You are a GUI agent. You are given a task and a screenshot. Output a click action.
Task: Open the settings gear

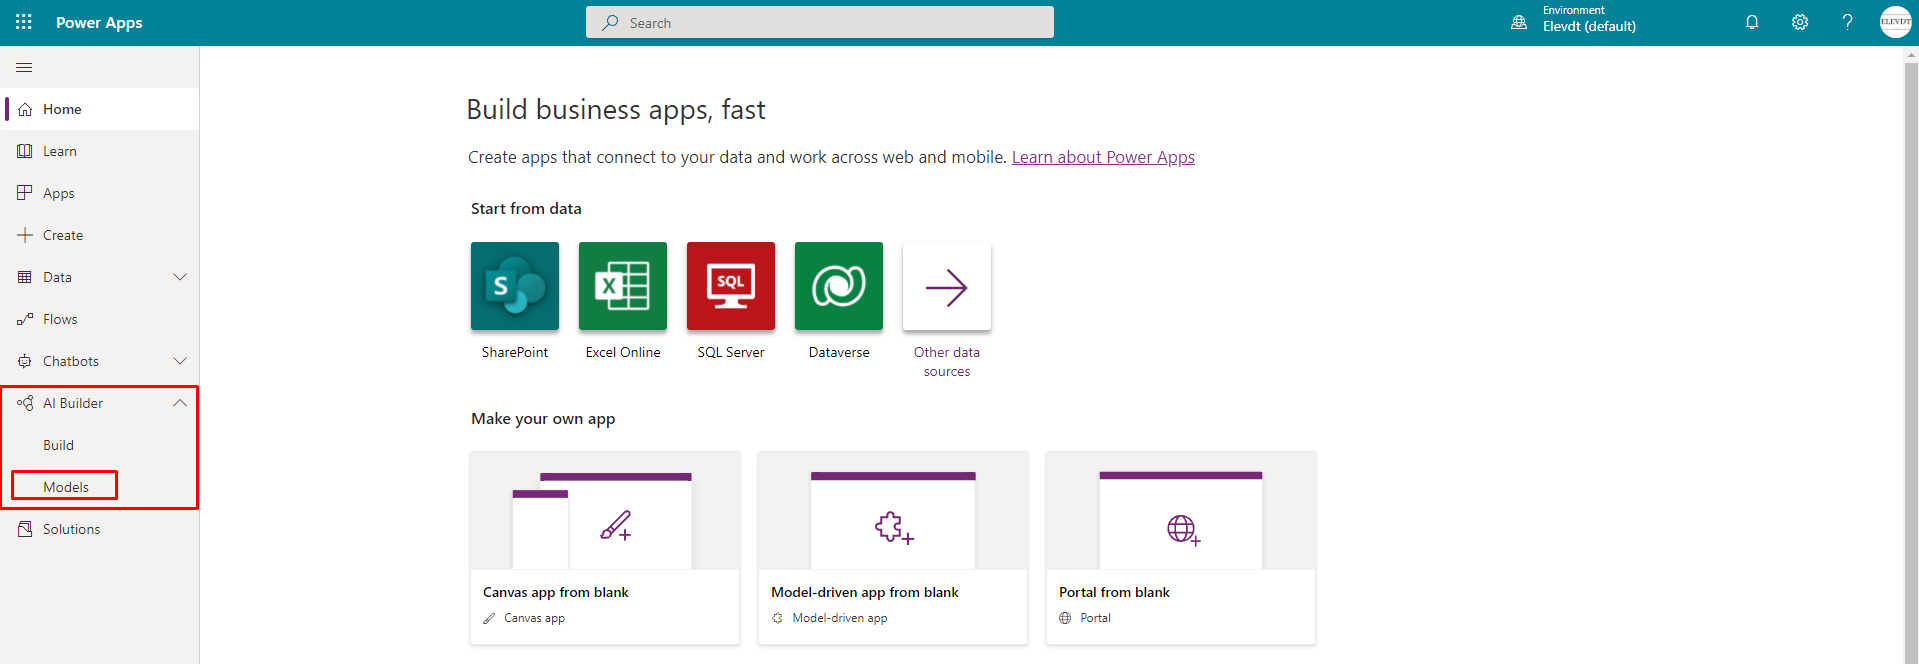coord(1800,22)
